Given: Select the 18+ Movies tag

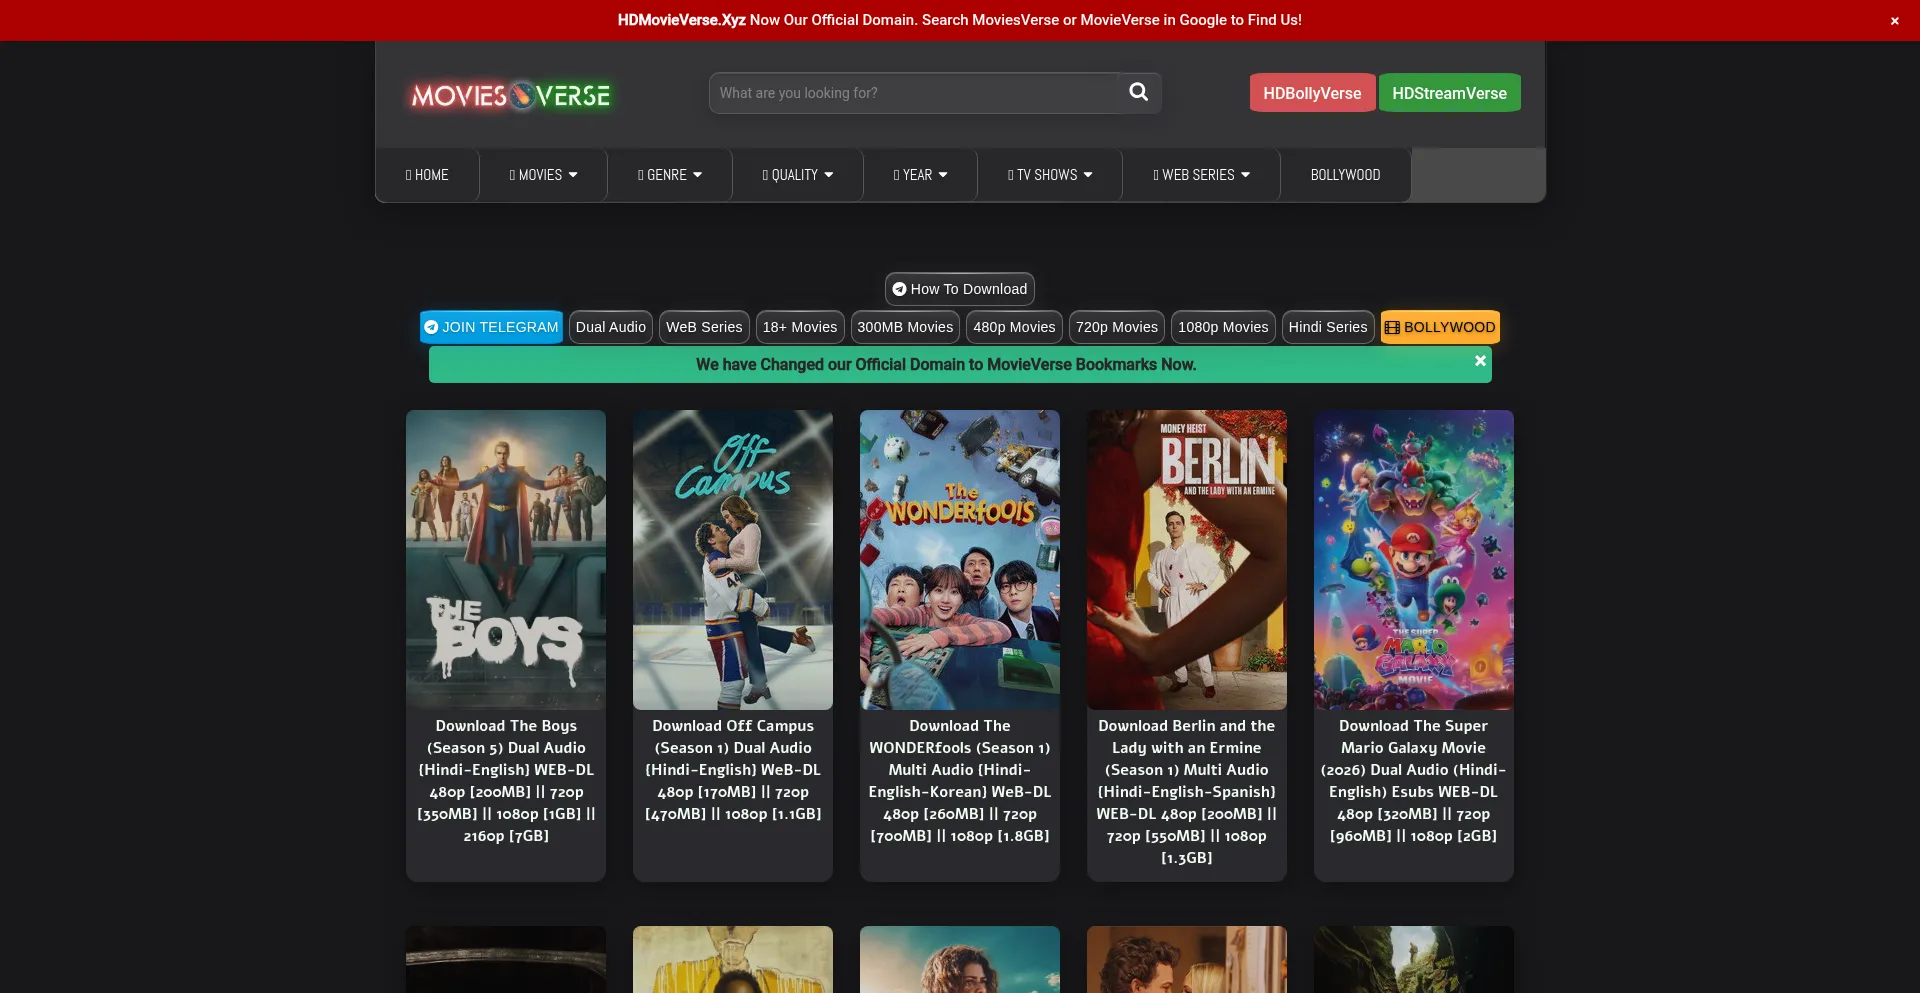Looking at the screenshot, I should click(x=800, y=327).
